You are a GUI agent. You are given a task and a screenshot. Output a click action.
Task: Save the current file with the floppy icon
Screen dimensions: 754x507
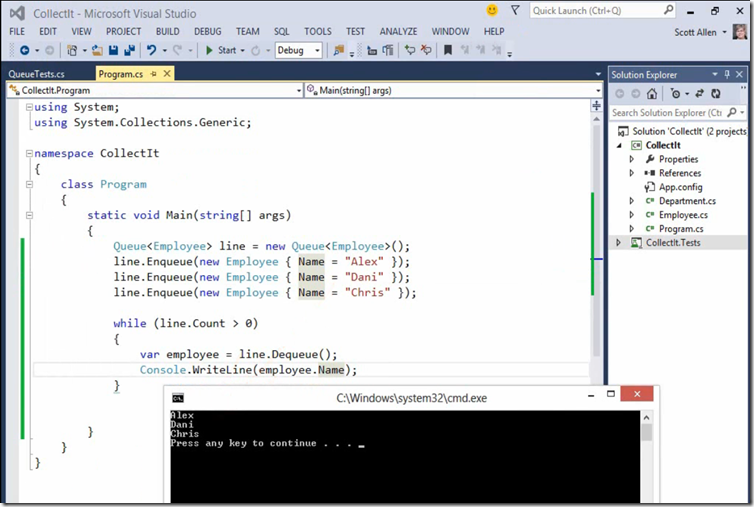pyautogui.click(x=113, y=50)
